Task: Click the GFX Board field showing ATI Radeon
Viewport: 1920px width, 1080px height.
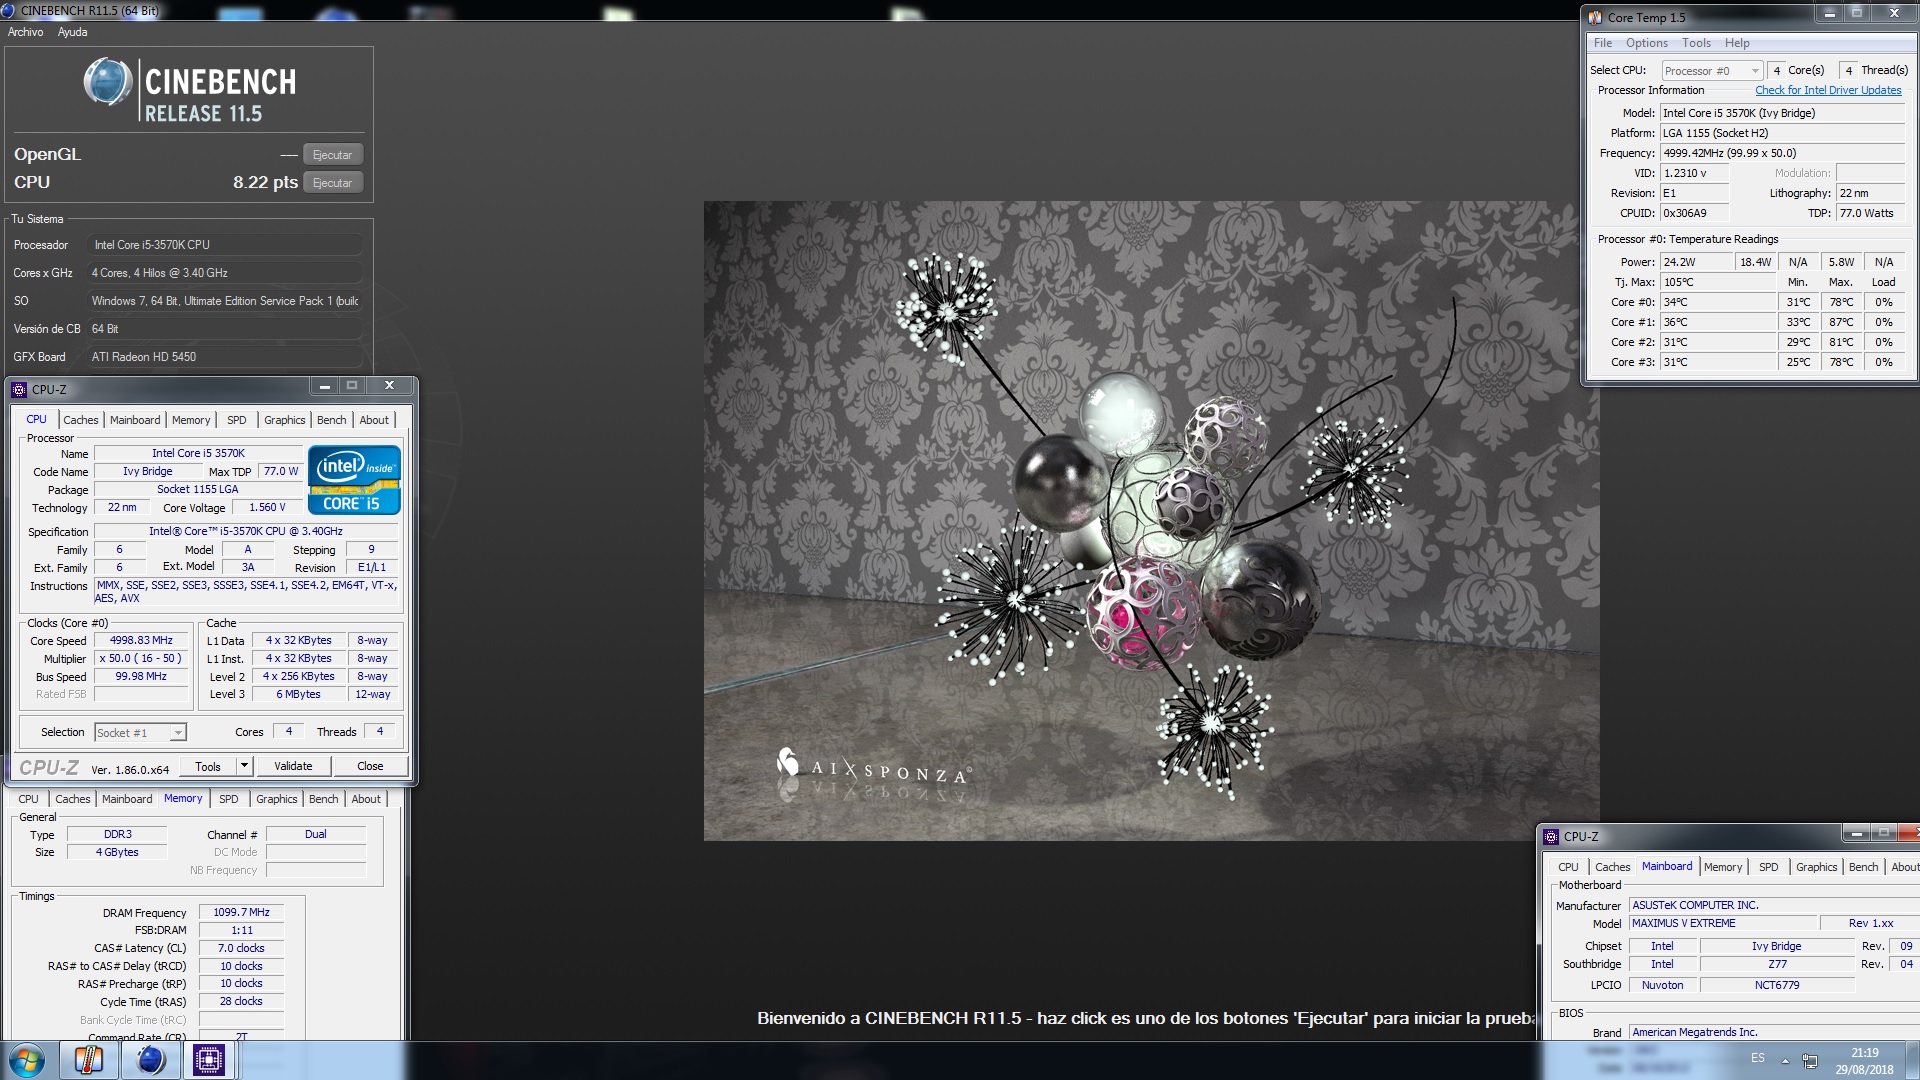Action: click(x=225, y=357)
